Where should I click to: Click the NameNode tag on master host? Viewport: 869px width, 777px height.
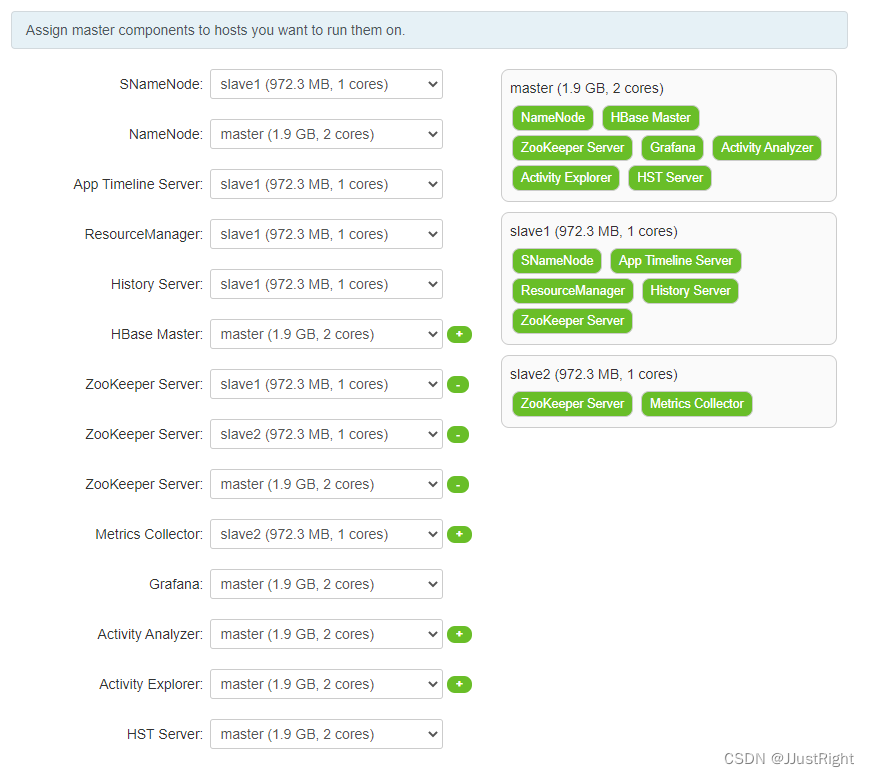pos(553,117)
